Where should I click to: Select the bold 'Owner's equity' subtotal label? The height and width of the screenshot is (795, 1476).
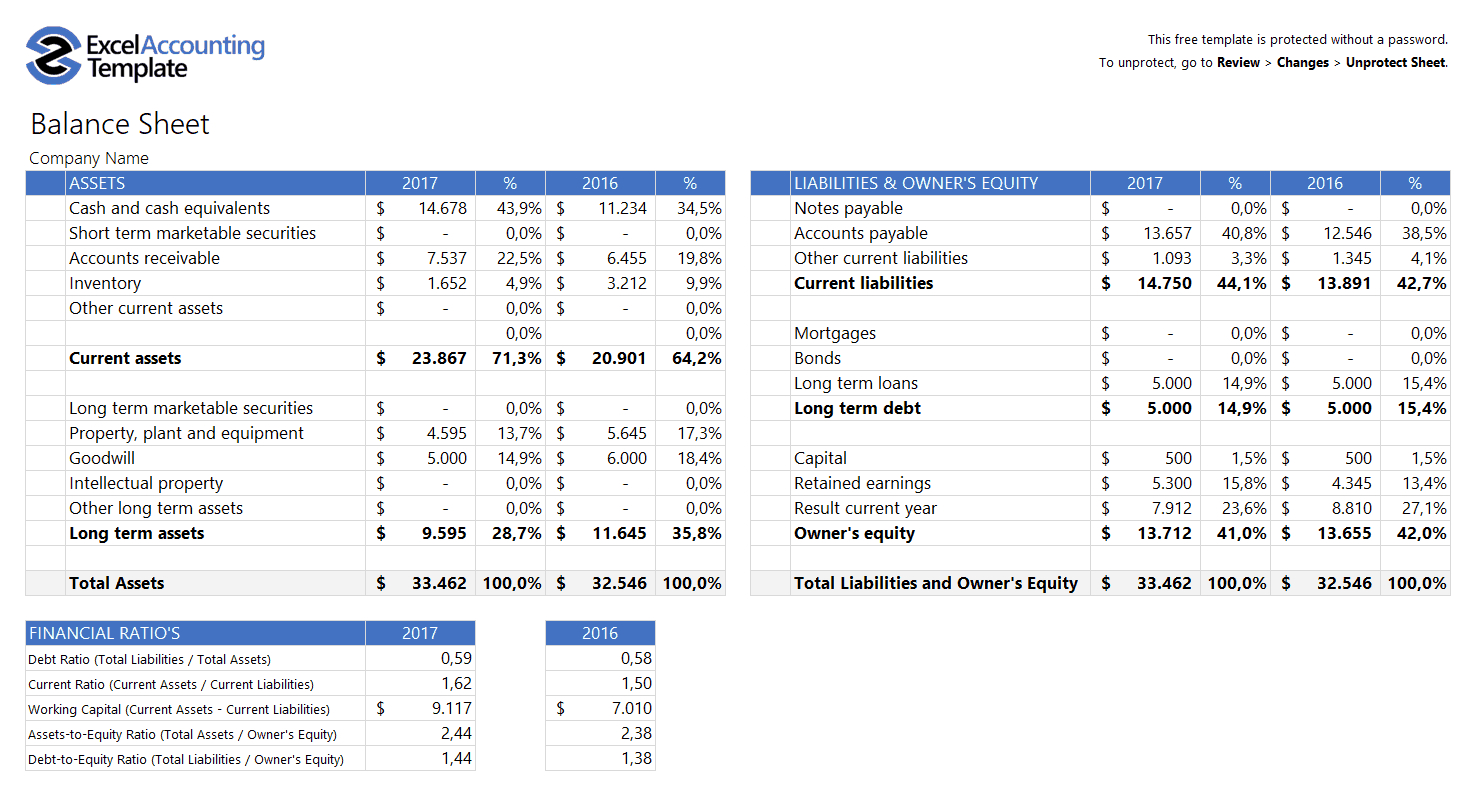(854, 533)
